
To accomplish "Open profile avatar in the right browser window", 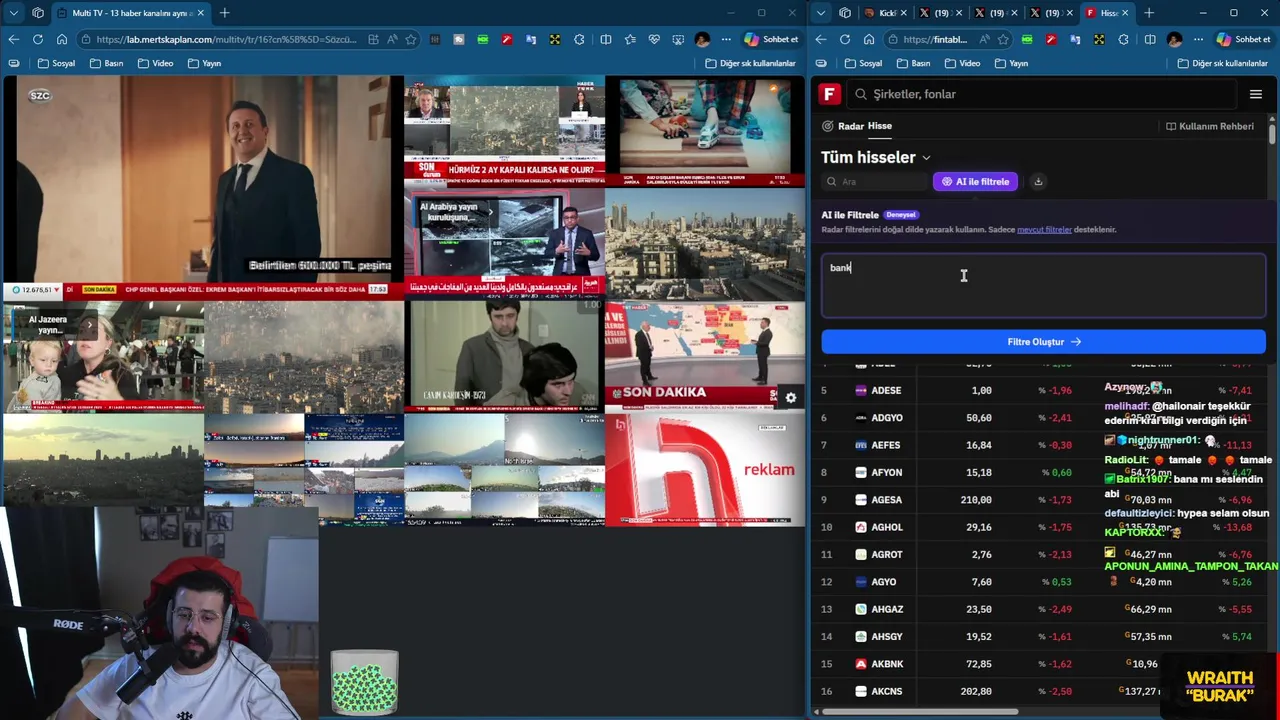I will pyautogui.click(x=1174, y=39).
